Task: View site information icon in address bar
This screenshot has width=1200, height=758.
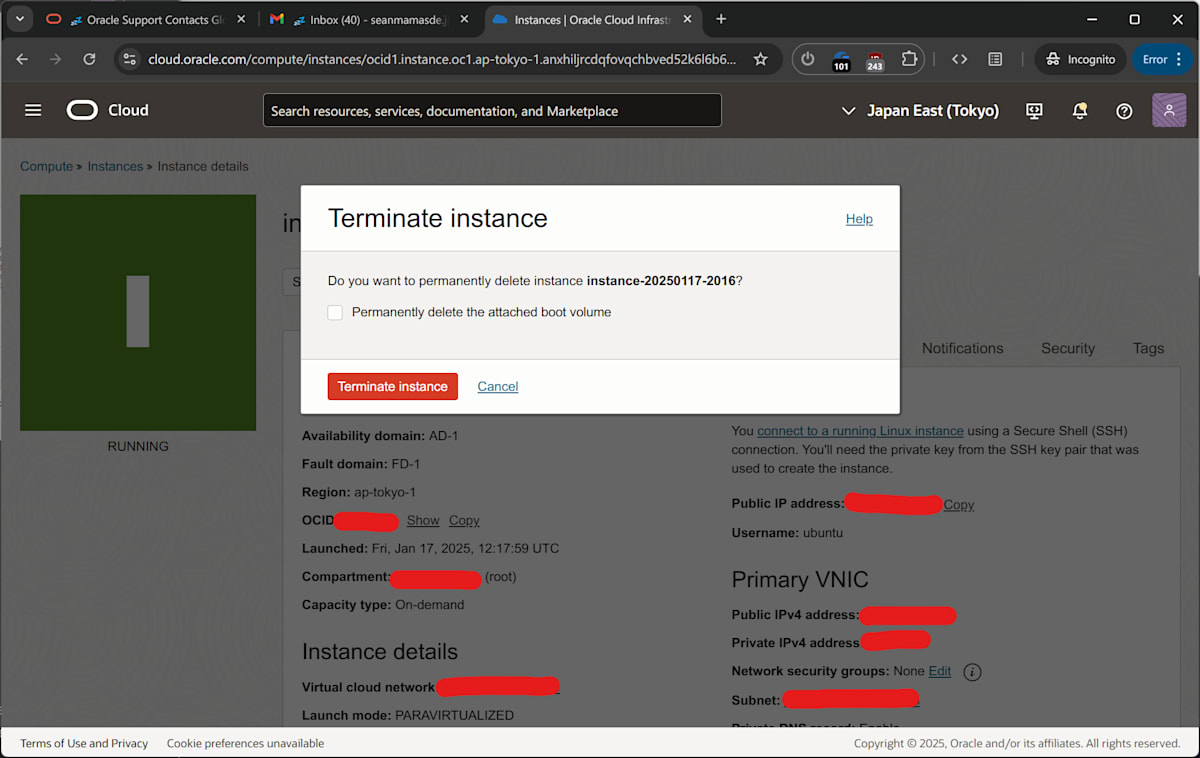Action: point(129,59)
